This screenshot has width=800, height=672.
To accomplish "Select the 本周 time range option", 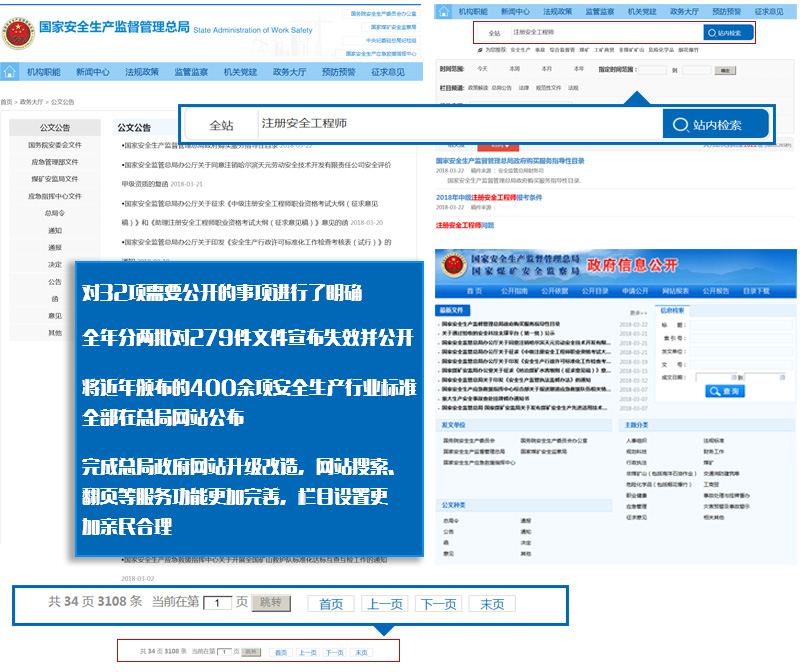I will [x=514, y=69].
